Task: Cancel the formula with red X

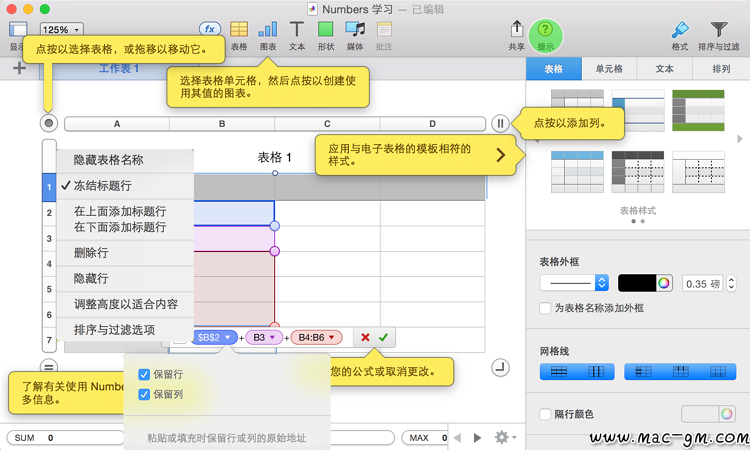Action: coord(365,337)
